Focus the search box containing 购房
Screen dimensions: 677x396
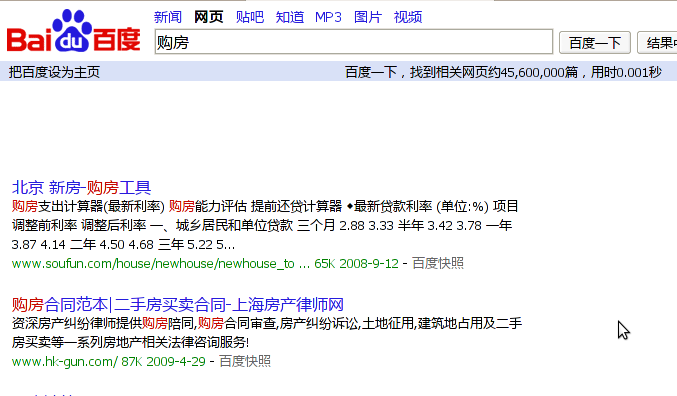354,42
